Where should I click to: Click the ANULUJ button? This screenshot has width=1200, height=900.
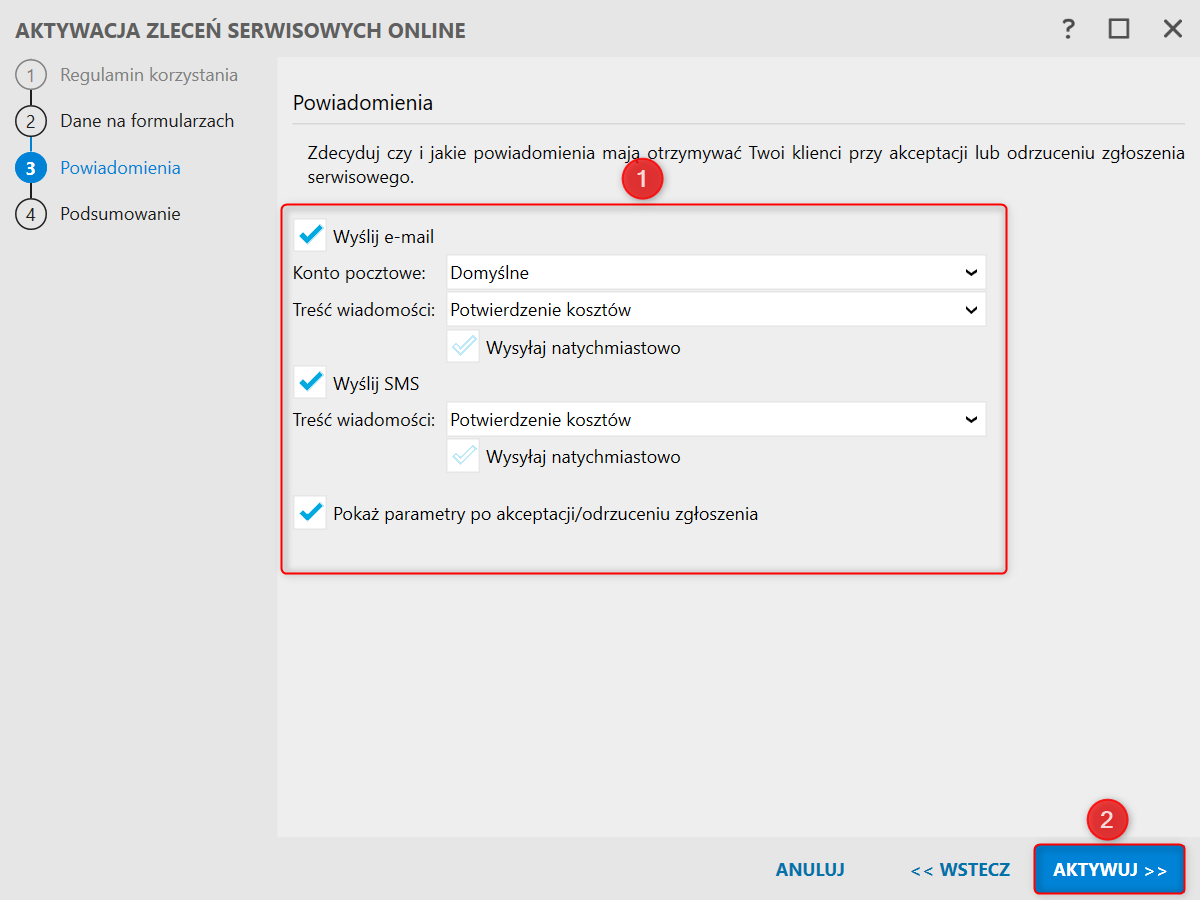click(810, 870)
